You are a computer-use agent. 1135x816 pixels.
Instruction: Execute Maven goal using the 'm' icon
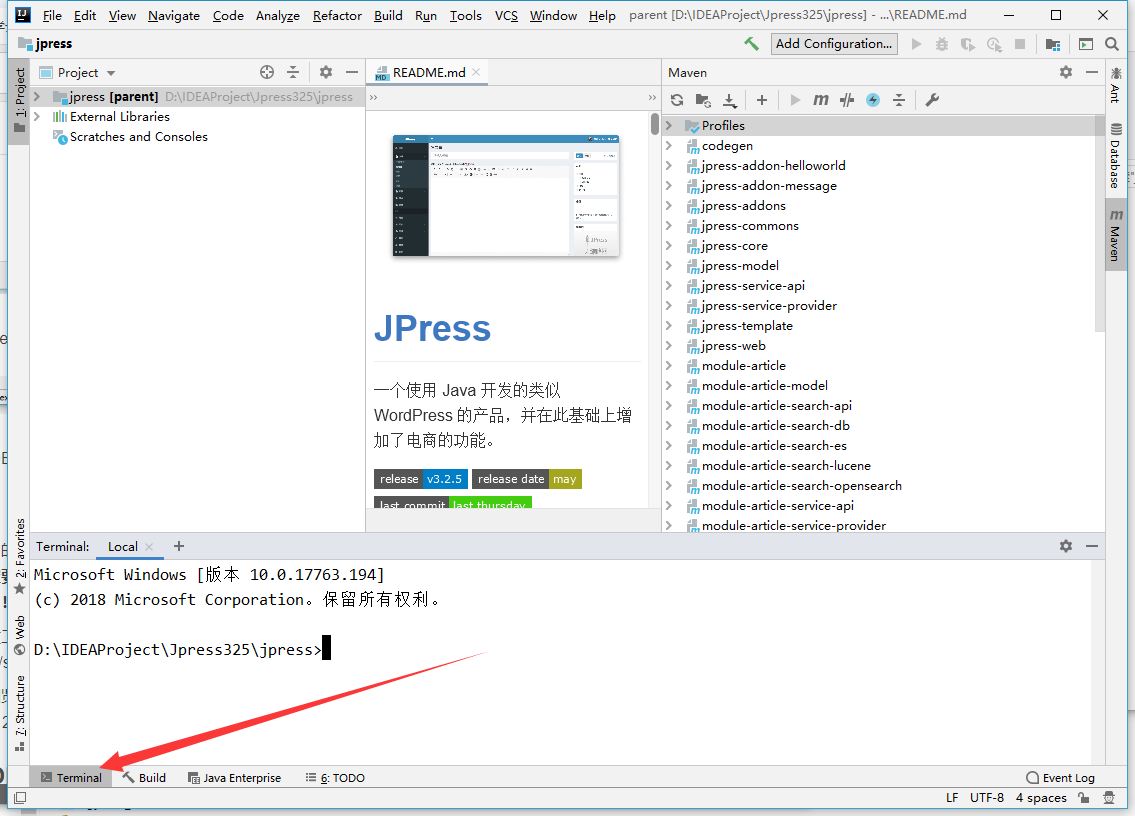820,99
